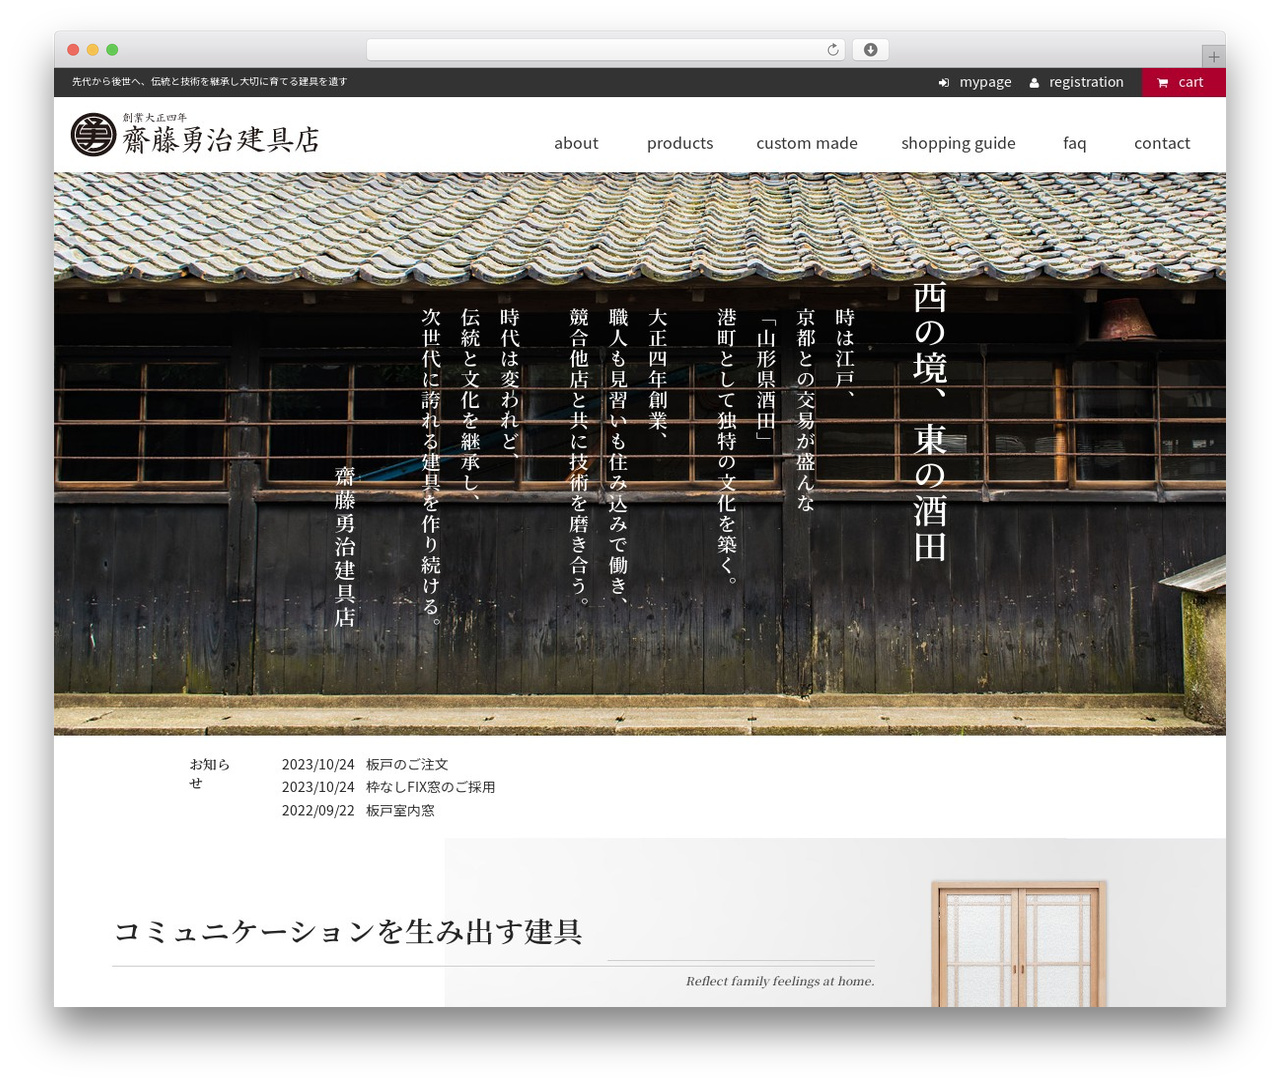Open the 板戸室内窓 news item

click(x=400, y=810)
